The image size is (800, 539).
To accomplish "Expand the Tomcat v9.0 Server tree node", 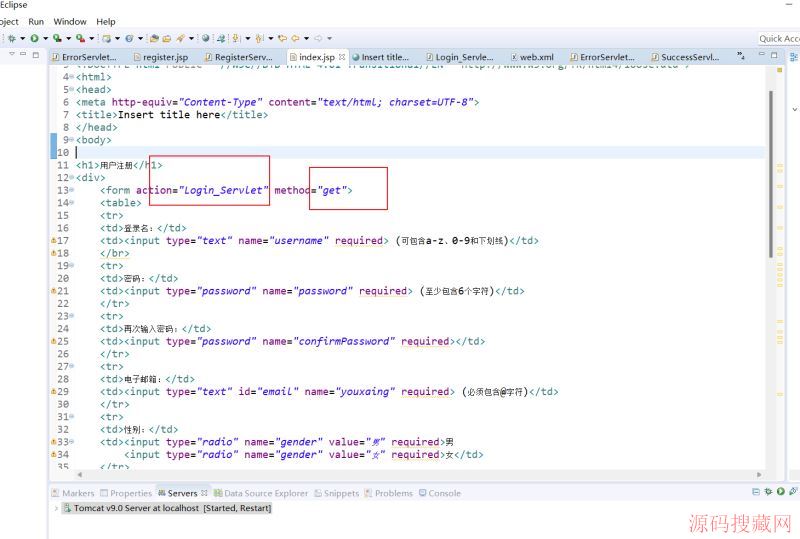I will (x=56, y=508).
